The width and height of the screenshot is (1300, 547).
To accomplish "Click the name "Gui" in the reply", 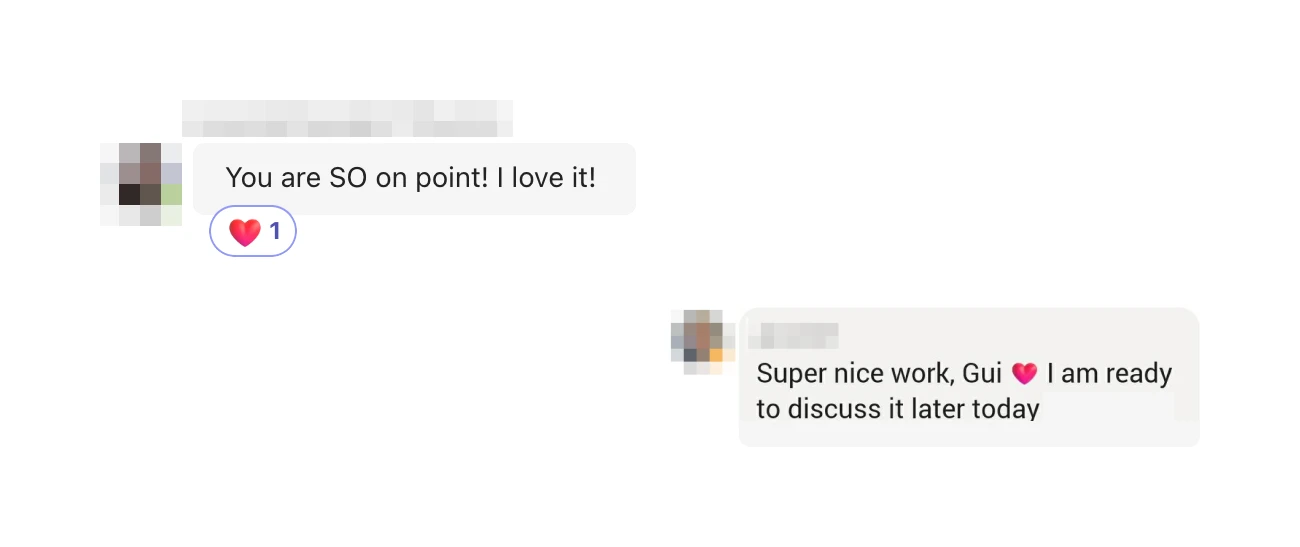I will click(x=982, y=374).
